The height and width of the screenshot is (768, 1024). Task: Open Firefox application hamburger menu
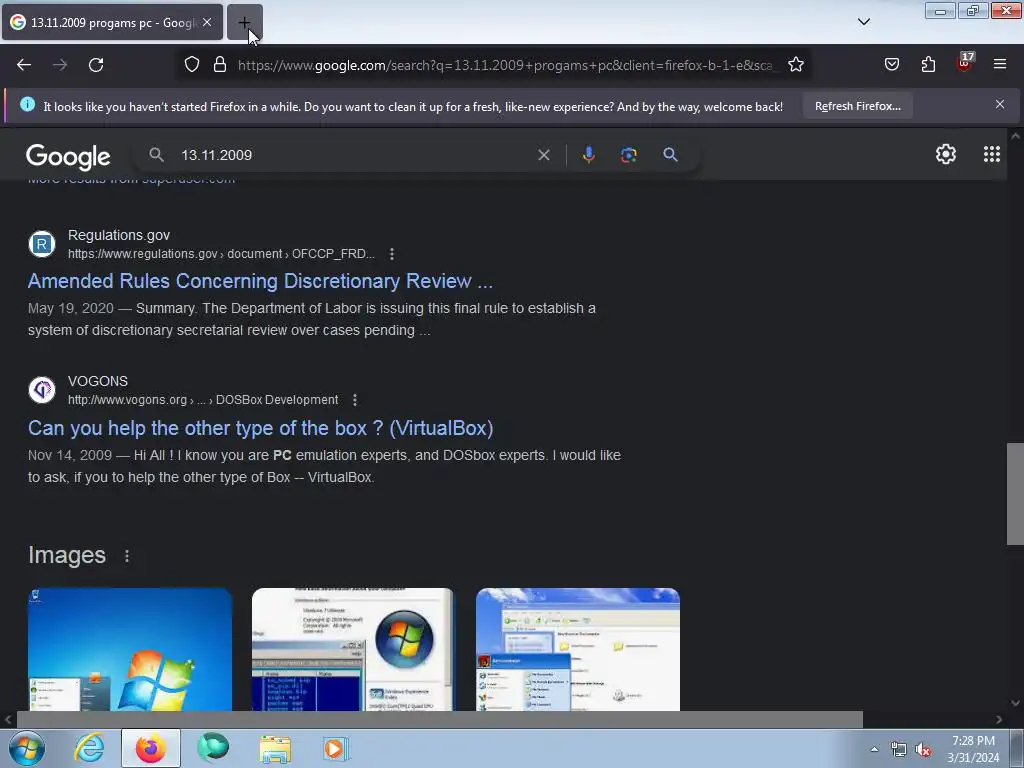1000,65
